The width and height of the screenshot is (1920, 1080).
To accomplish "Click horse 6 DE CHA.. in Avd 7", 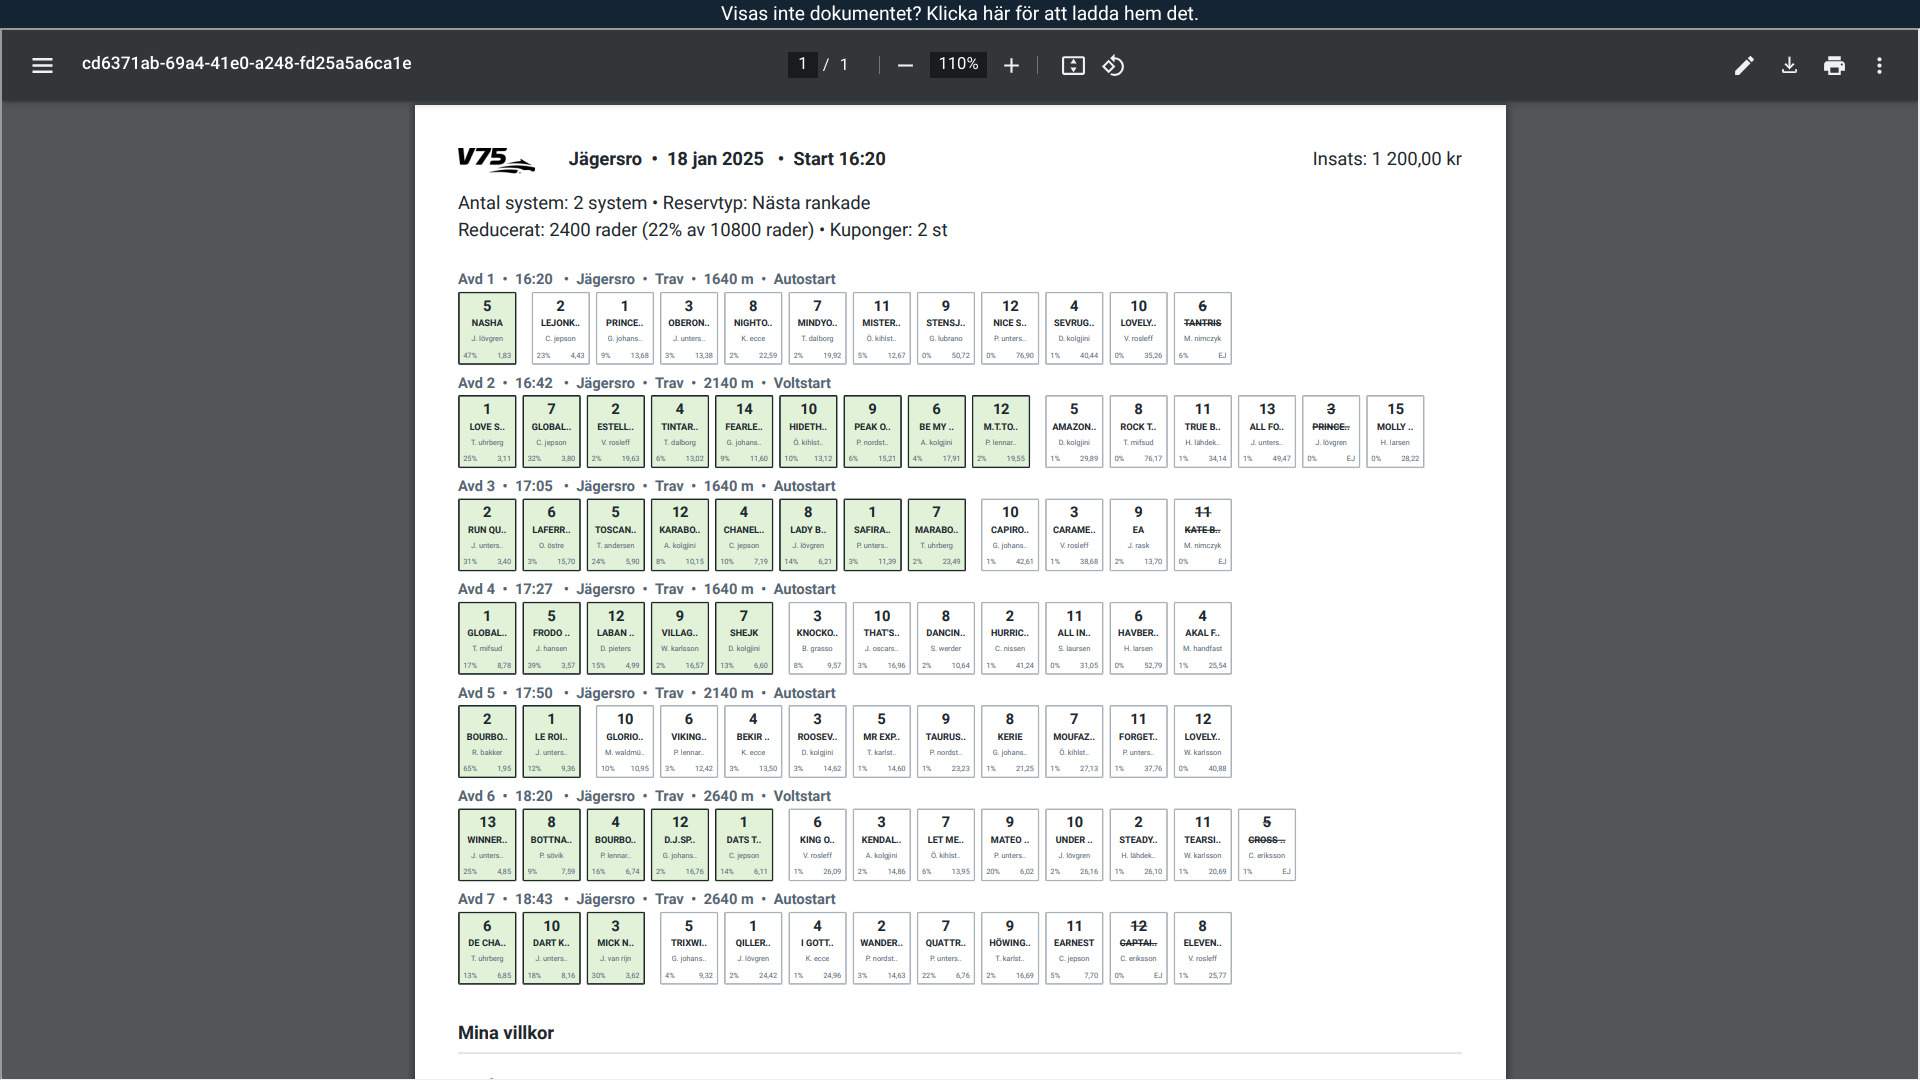I will [x=487, y=947].
